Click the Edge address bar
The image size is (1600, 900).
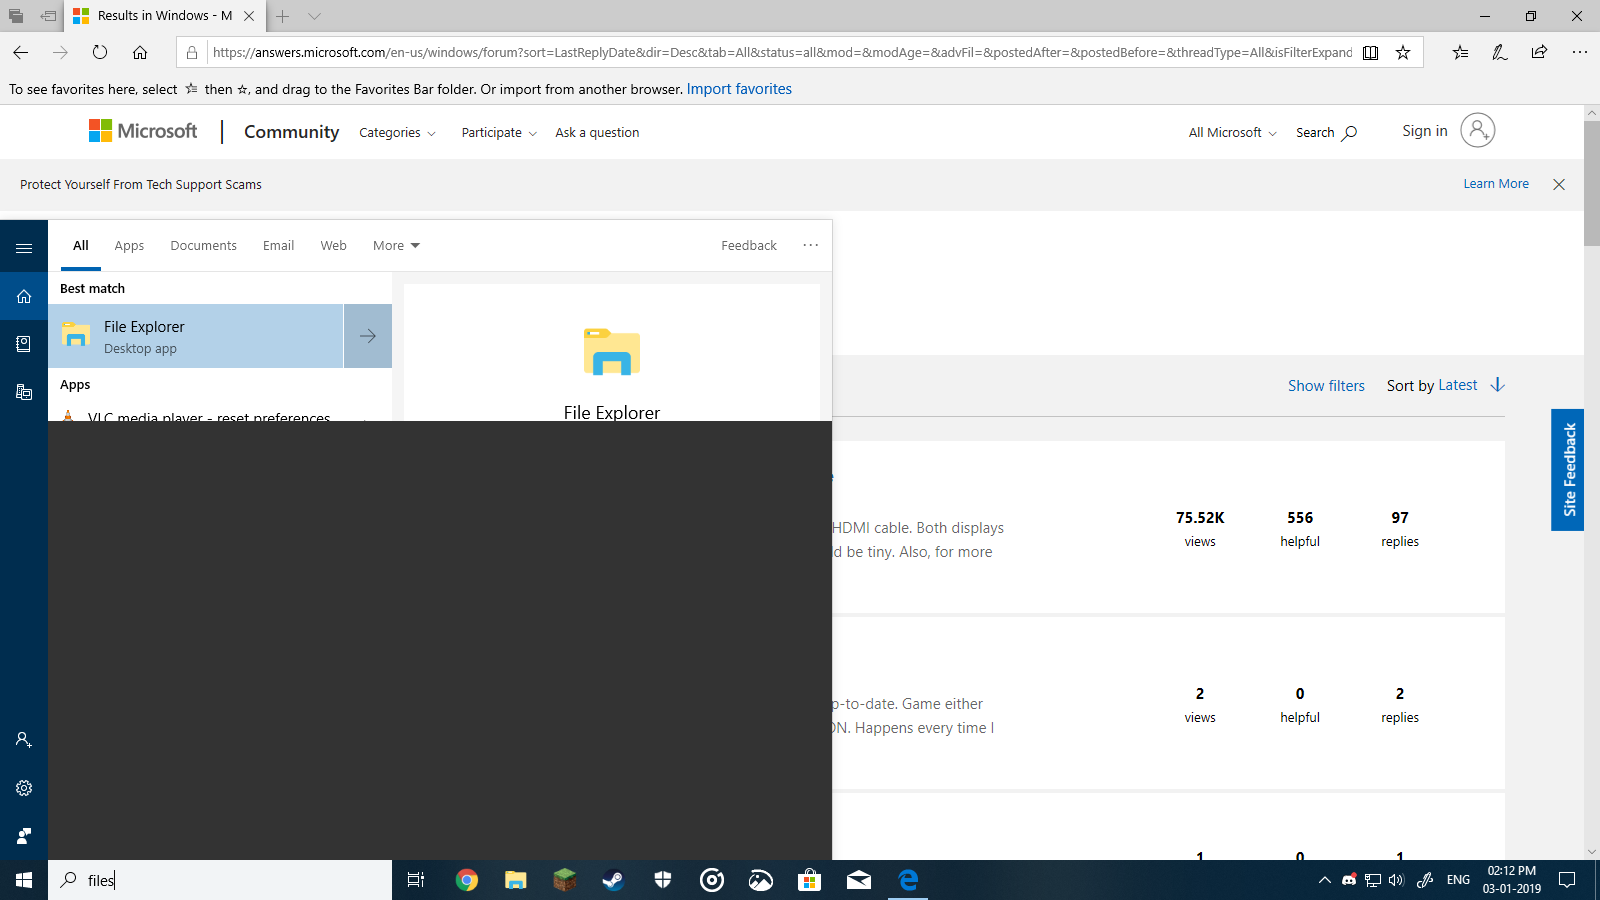782,52
